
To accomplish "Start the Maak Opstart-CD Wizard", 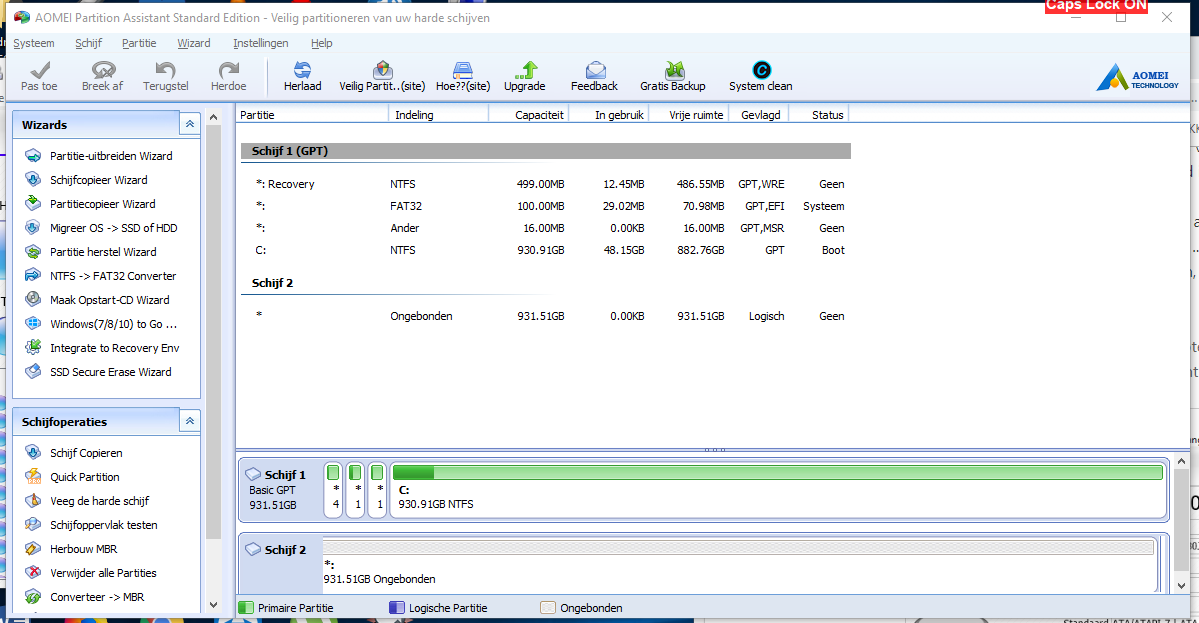I will 109,300.
